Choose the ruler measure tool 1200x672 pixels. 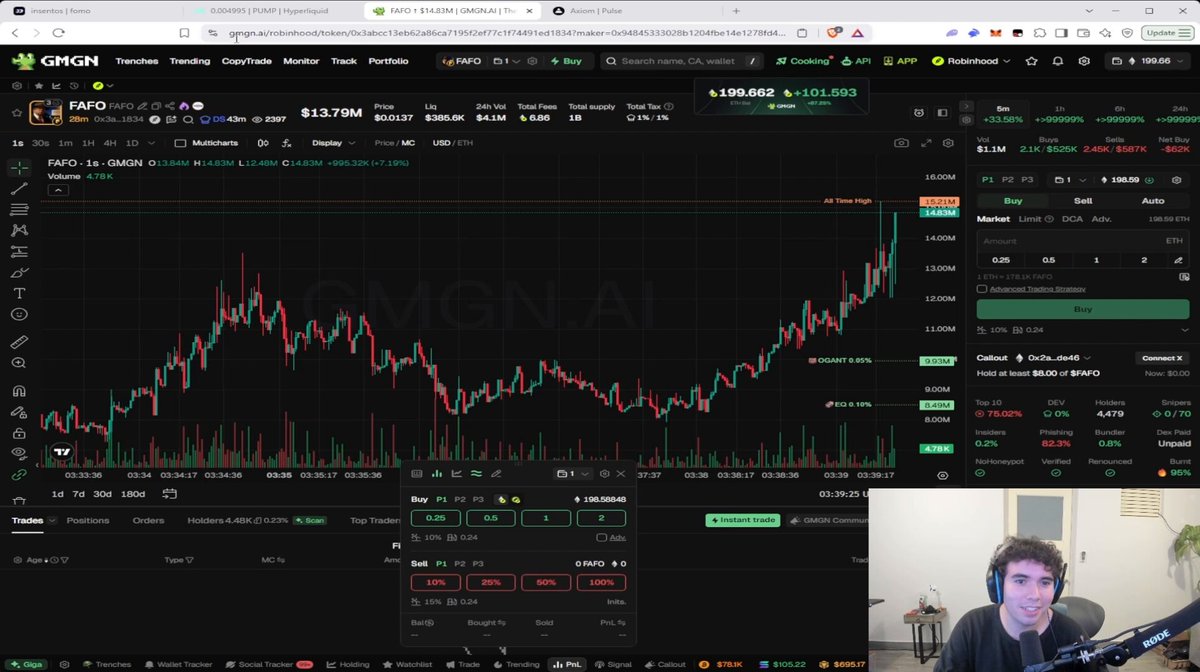[x=19, y=342]
